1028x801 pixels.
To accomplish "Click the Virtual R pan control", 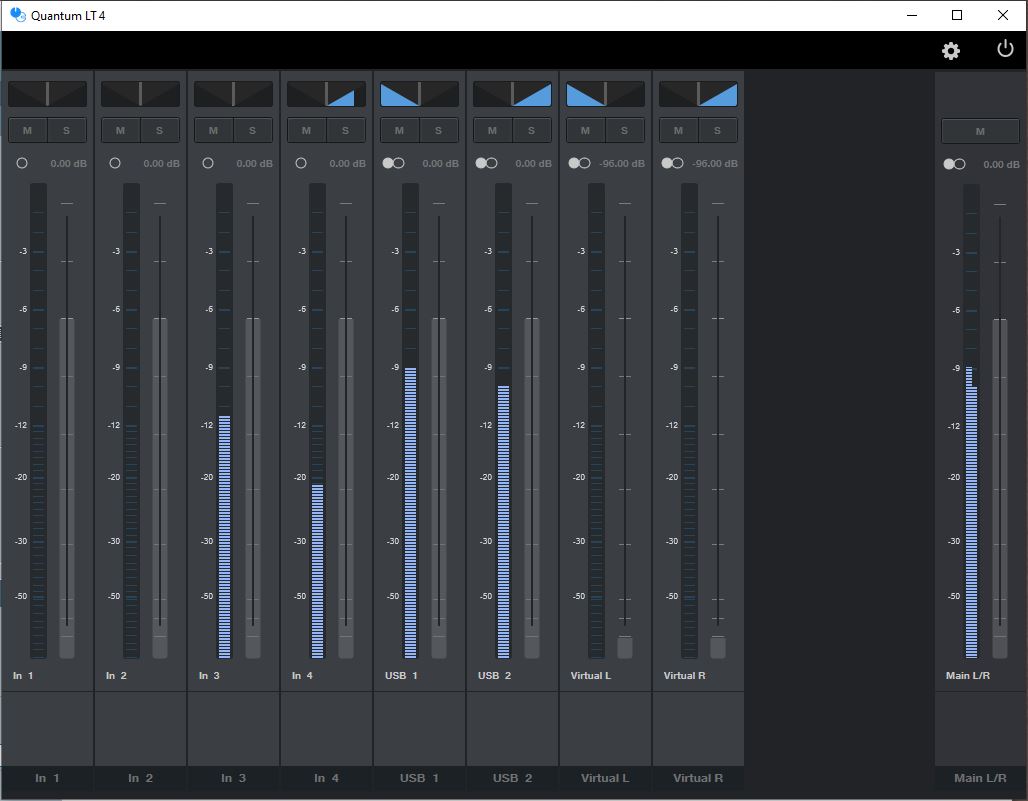I will tap(699, 94).
